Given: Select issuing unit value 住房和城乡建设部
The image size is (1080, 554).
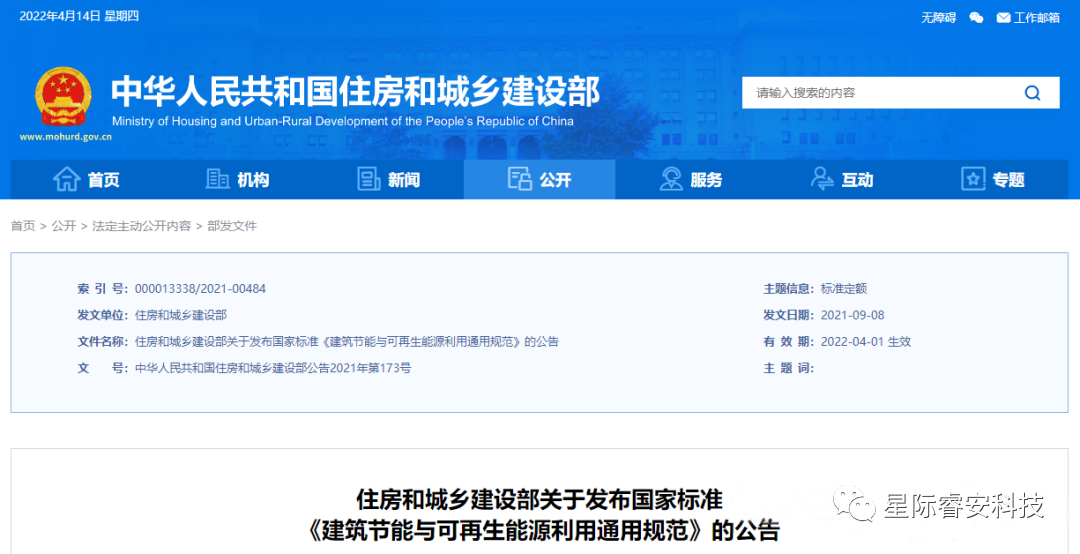Looking at the screenshot, I should 181,315.
